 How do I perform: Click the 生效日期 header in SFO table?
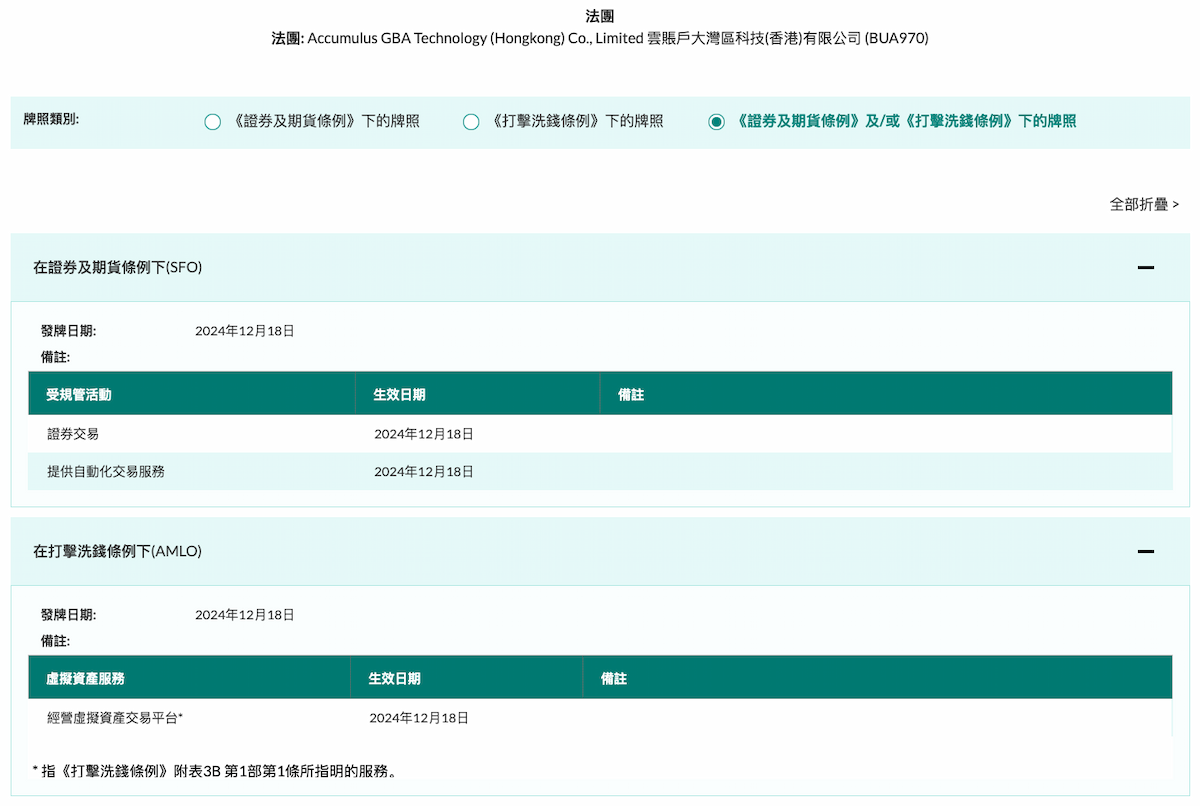[x=478, y=395]
